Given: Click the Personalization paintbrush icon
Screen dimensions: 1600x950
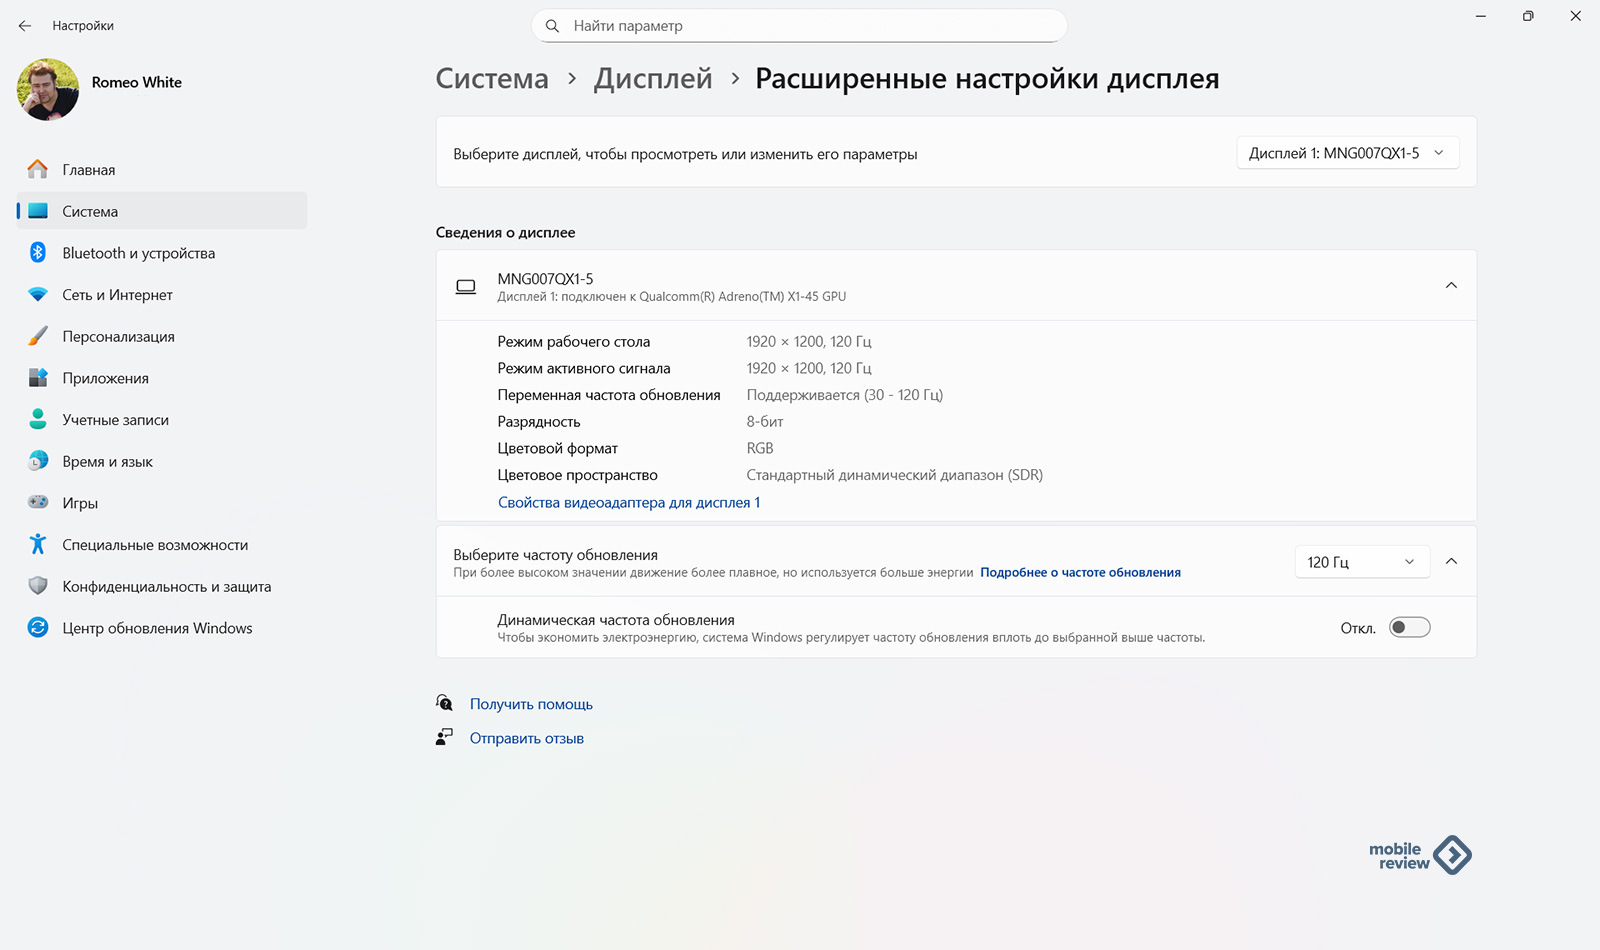Looking at the screenshot, I should coord(38,337).
